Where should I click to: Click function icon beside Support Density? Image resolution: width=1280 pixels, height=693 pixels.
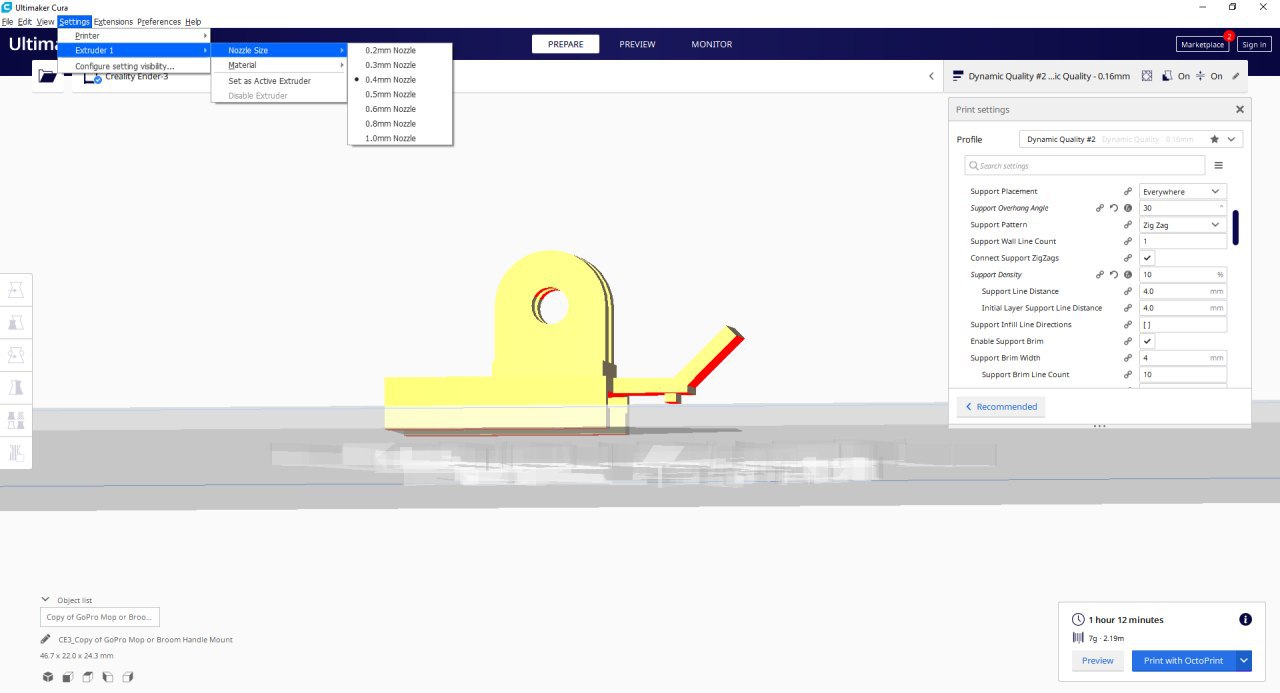click(x=1127, y=274)
